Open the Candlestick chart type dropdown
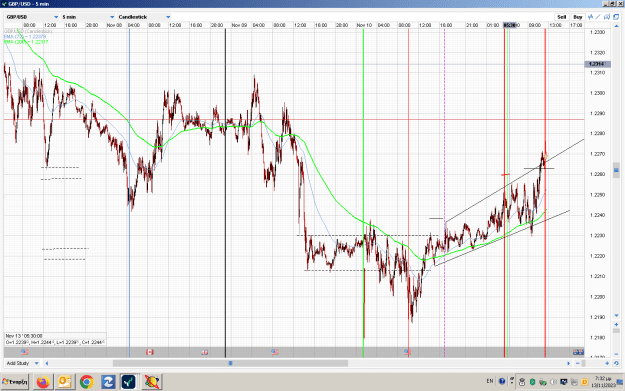Screen dimensions: 625x391 click(144, 17)
